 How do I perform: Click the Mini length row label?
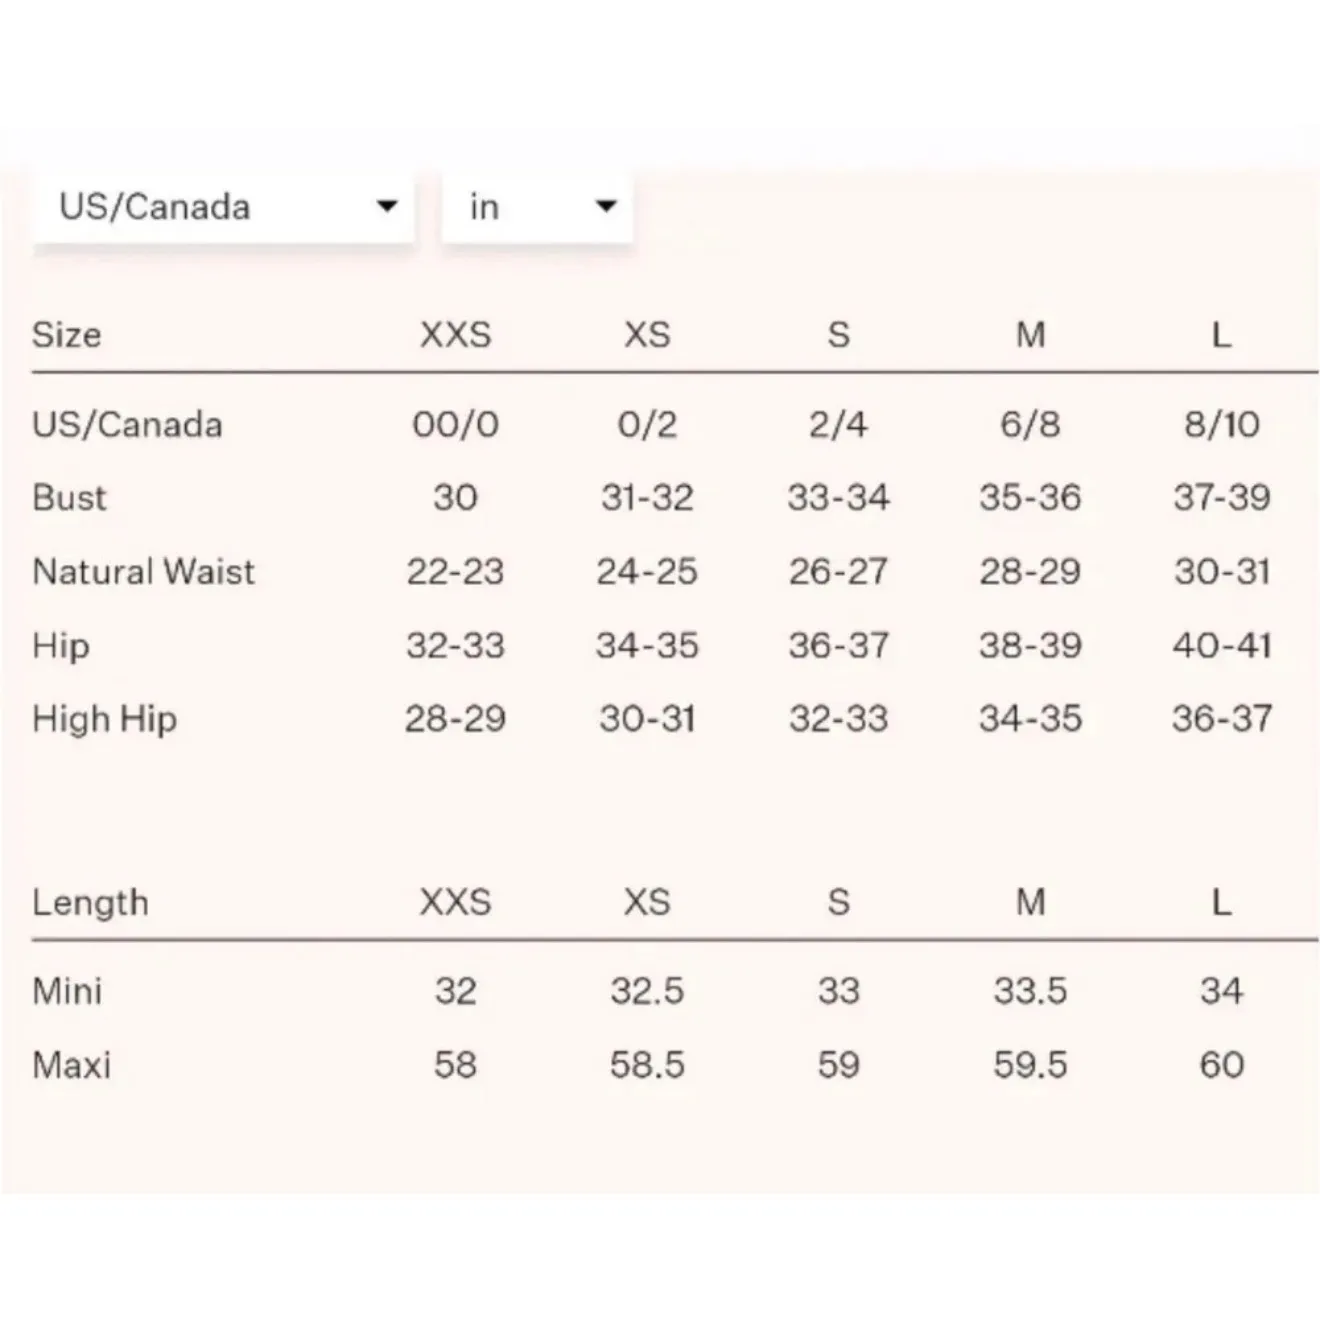(x=67, y=991)
